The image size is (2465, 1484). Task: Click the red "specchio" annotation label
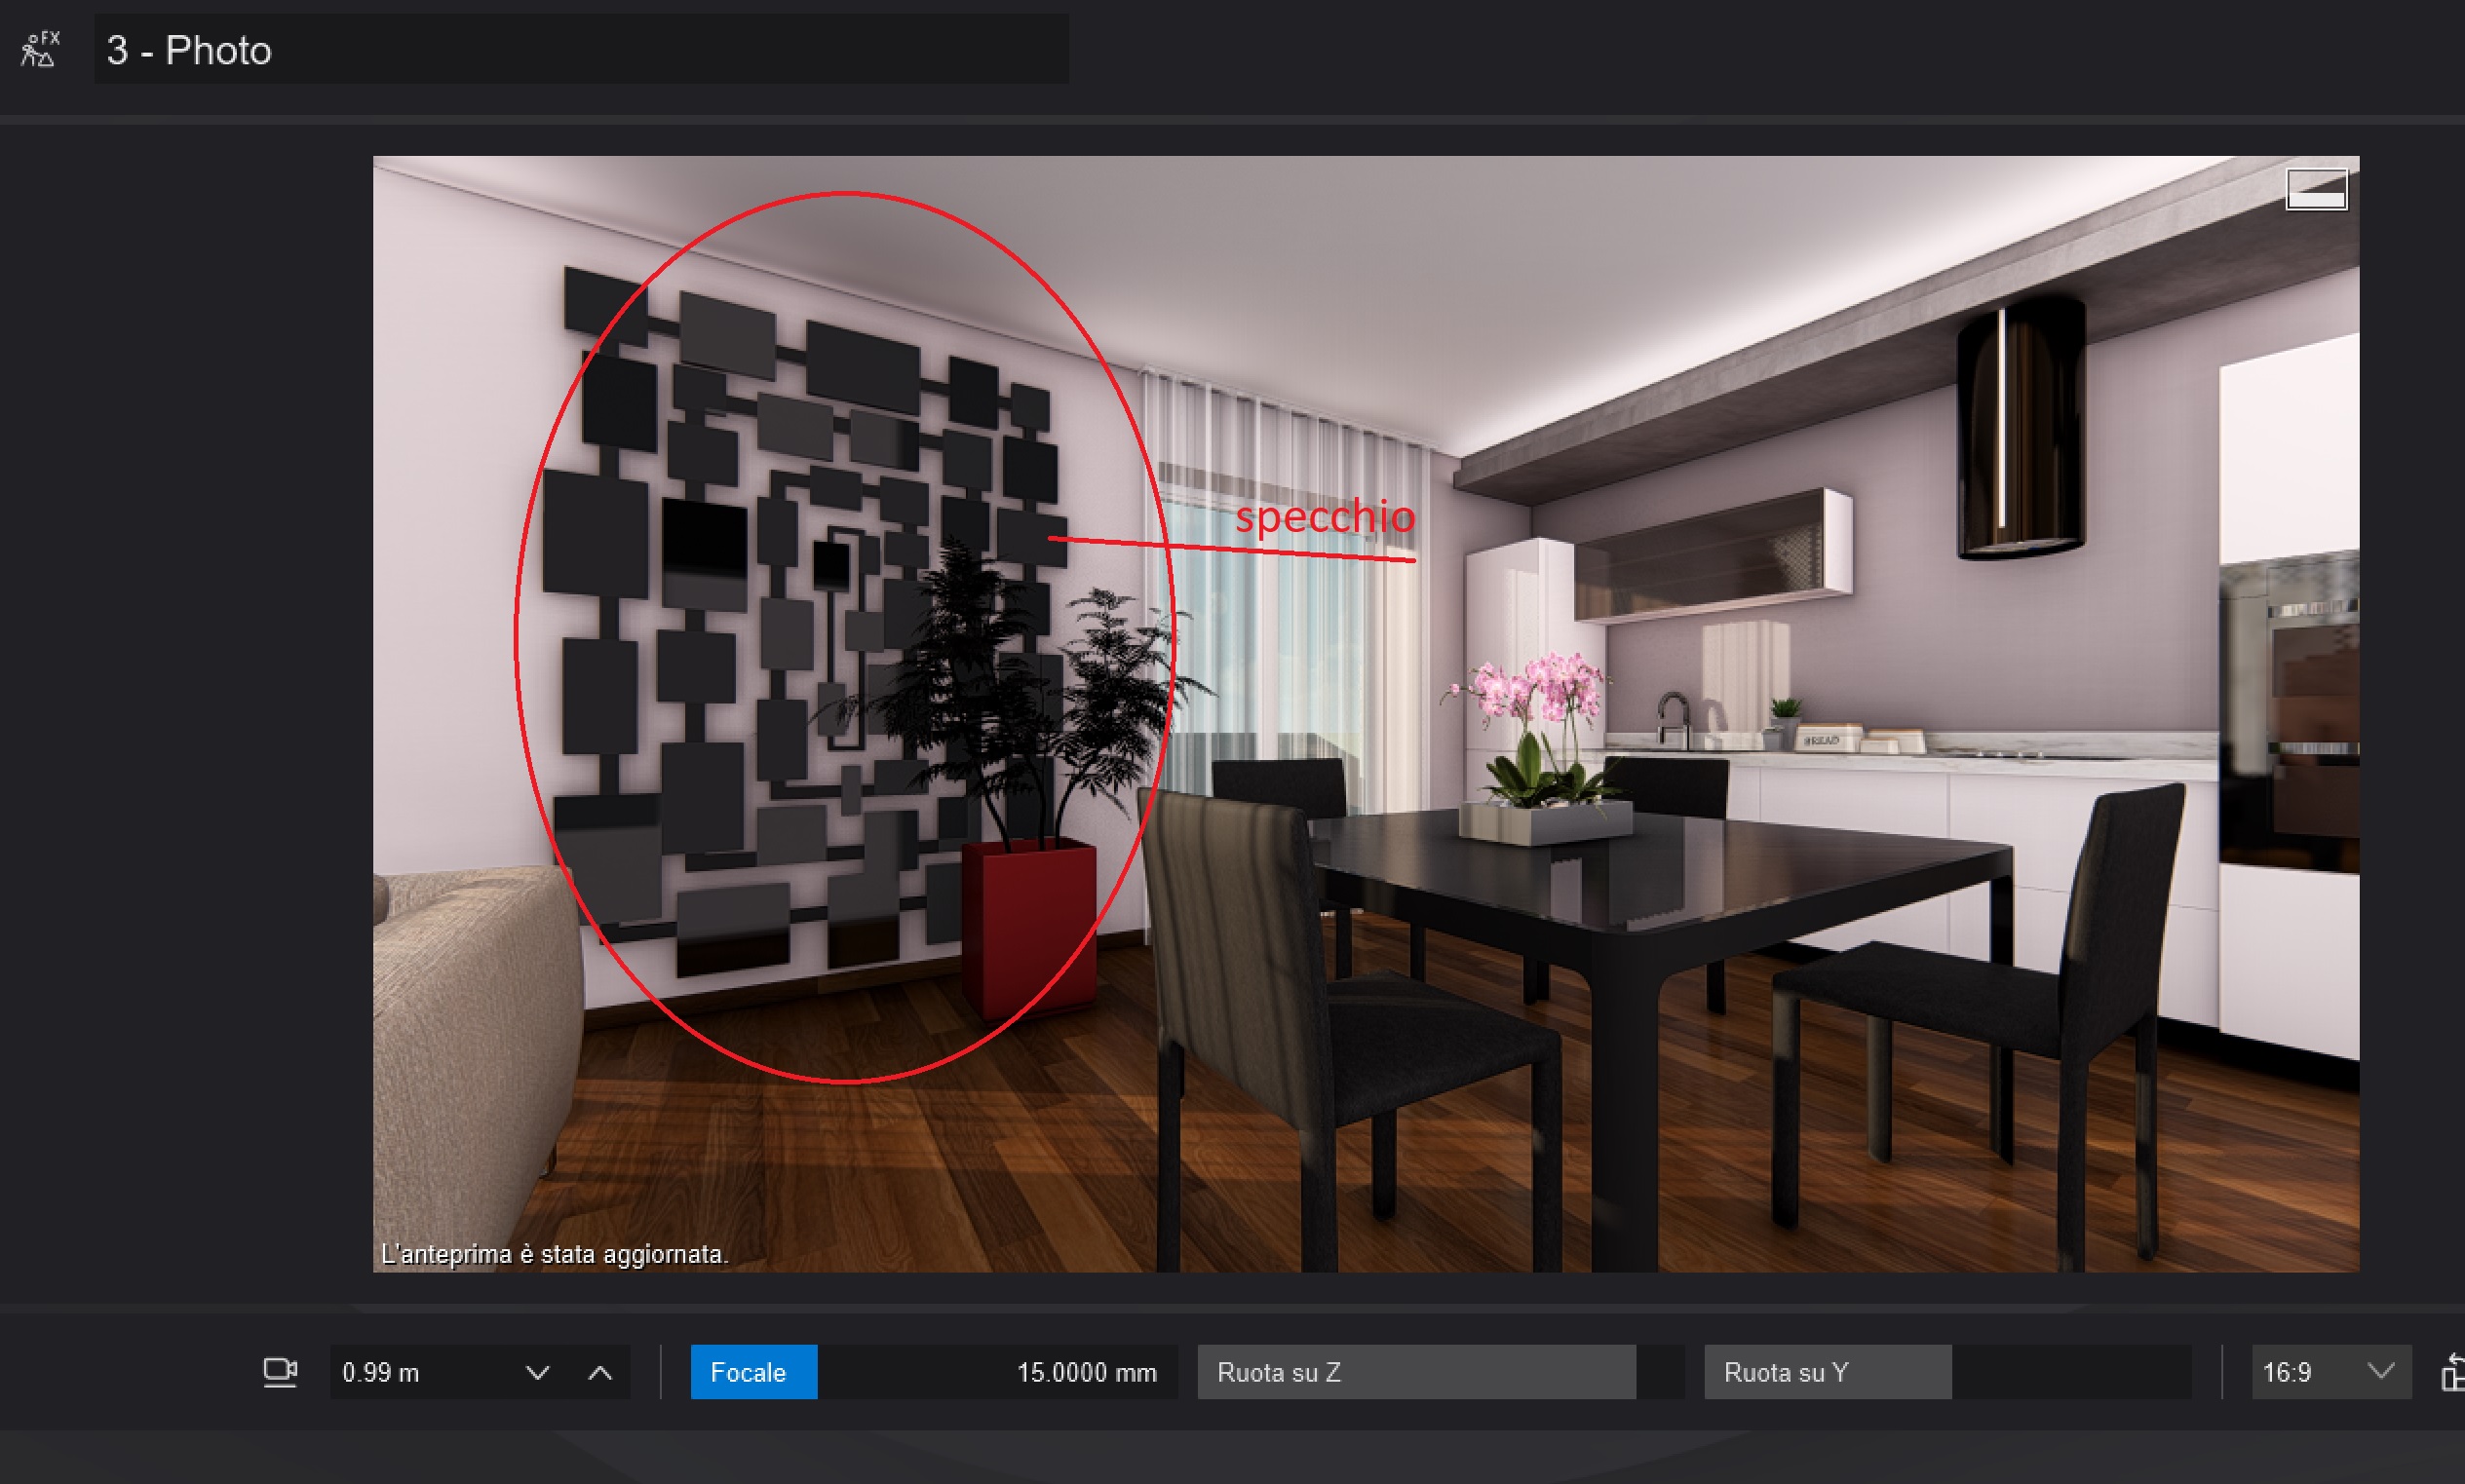pyautogui.click(x=1325, y=517)
